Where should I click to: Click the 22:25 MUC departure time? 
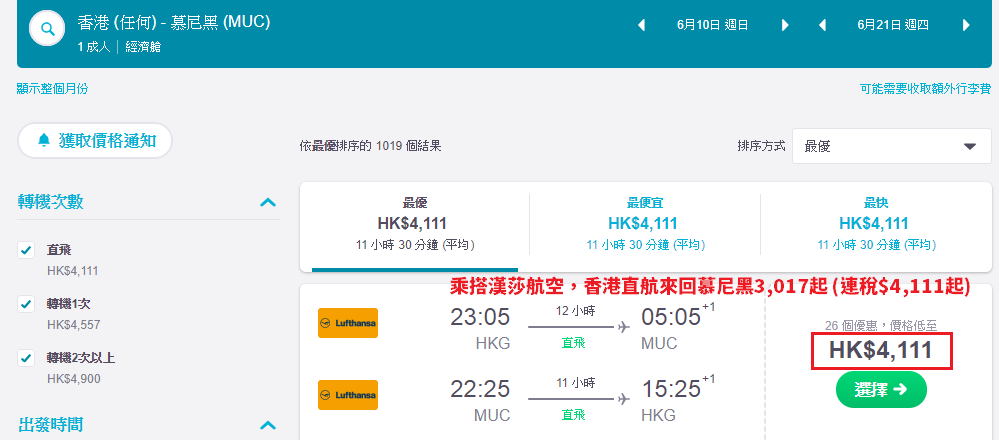pos(480,388)
